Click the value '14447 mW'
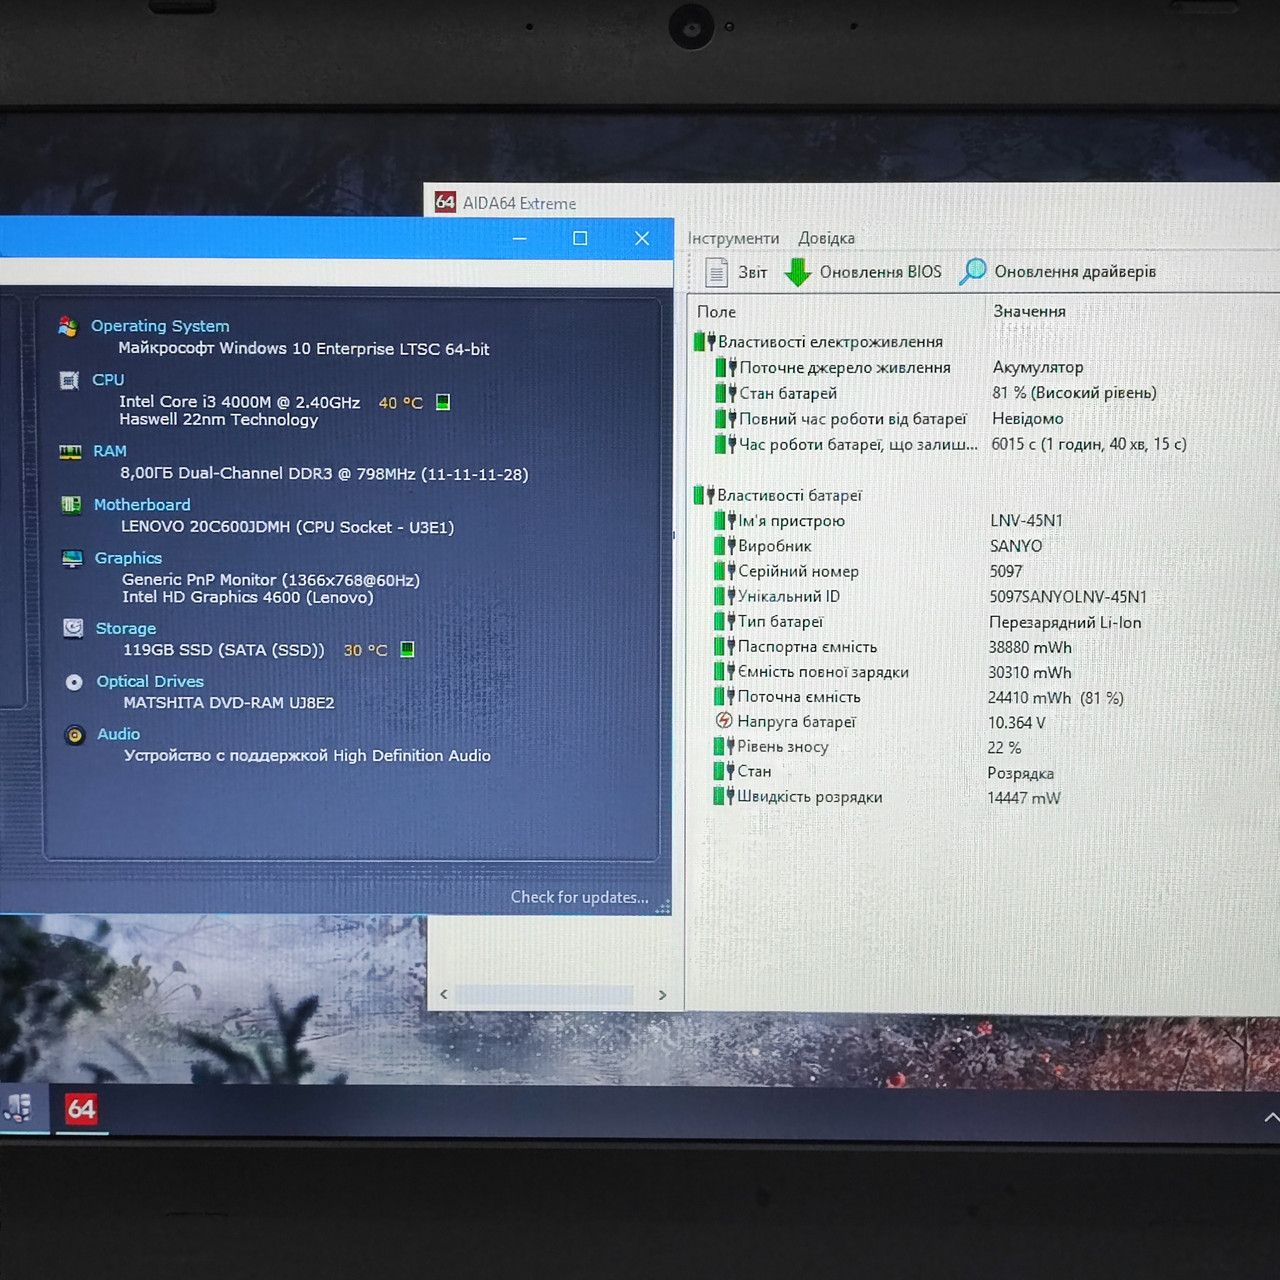The width and height of the screenshot is (1280, 1280). (x=1024, y=798)
